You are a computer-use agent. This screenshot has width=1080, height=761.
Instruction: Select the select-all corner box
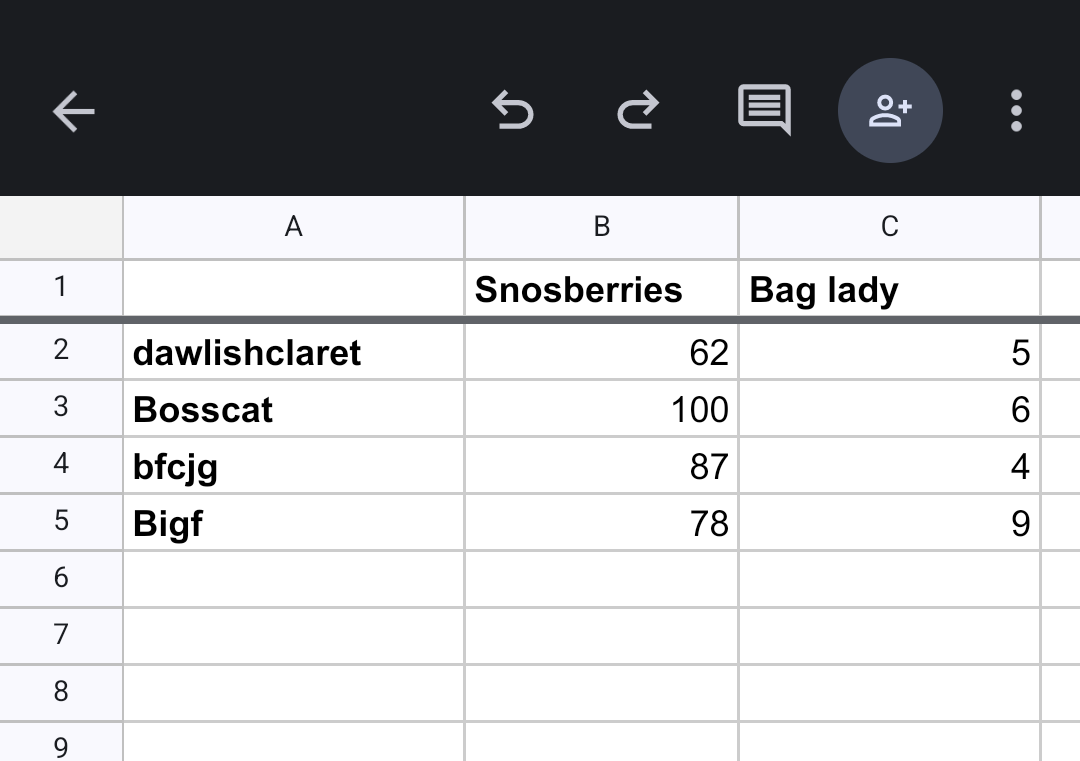tap(61, 227)
